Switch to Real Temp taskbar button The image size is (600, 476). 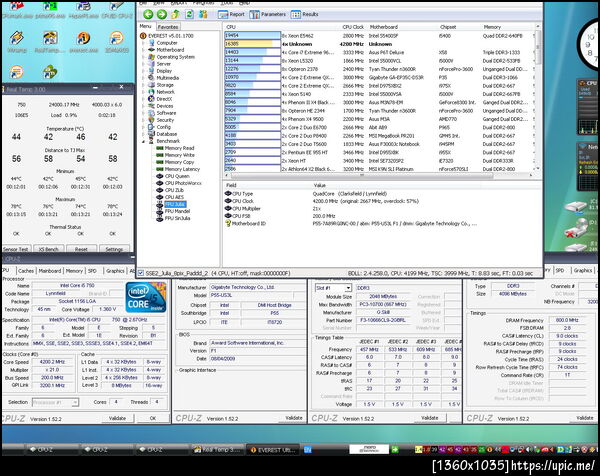[x=218, y=450]
